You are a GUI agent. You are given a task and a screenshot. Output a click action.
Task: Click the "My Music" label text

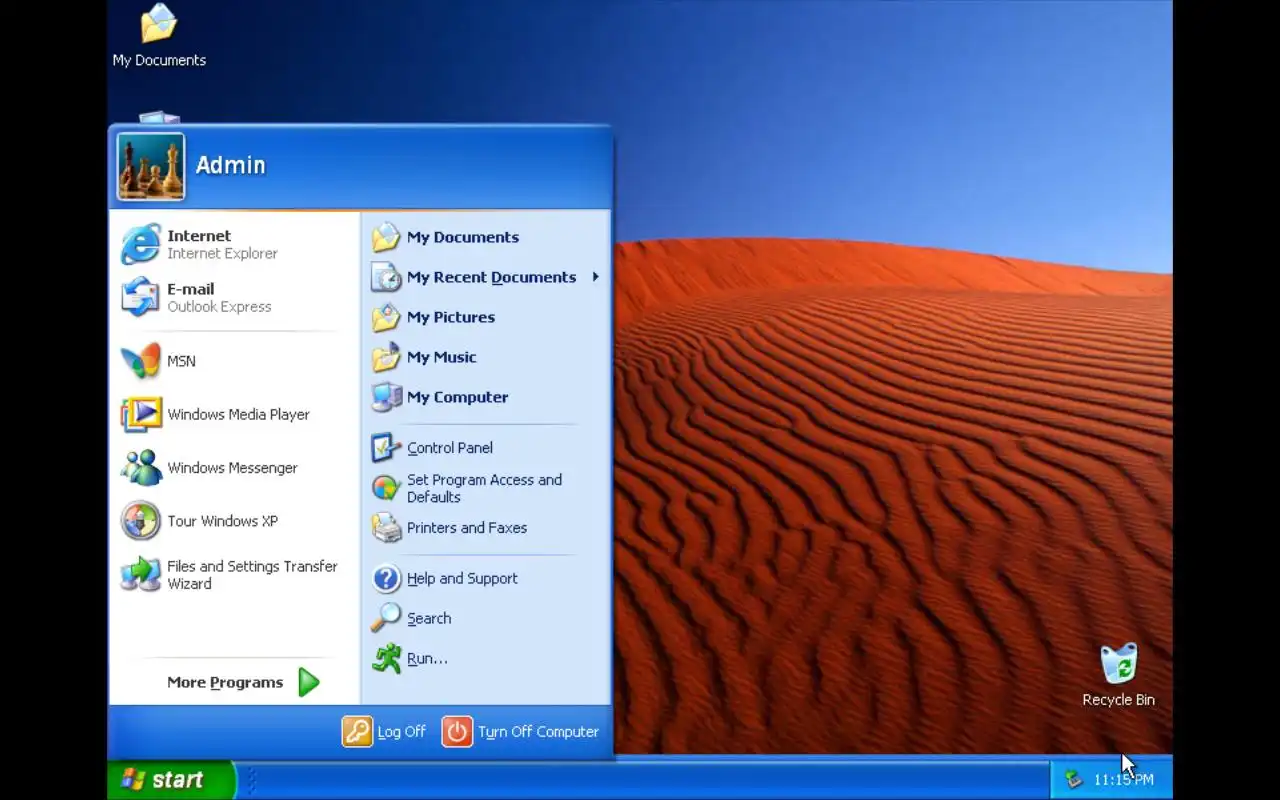coord(442,357)
